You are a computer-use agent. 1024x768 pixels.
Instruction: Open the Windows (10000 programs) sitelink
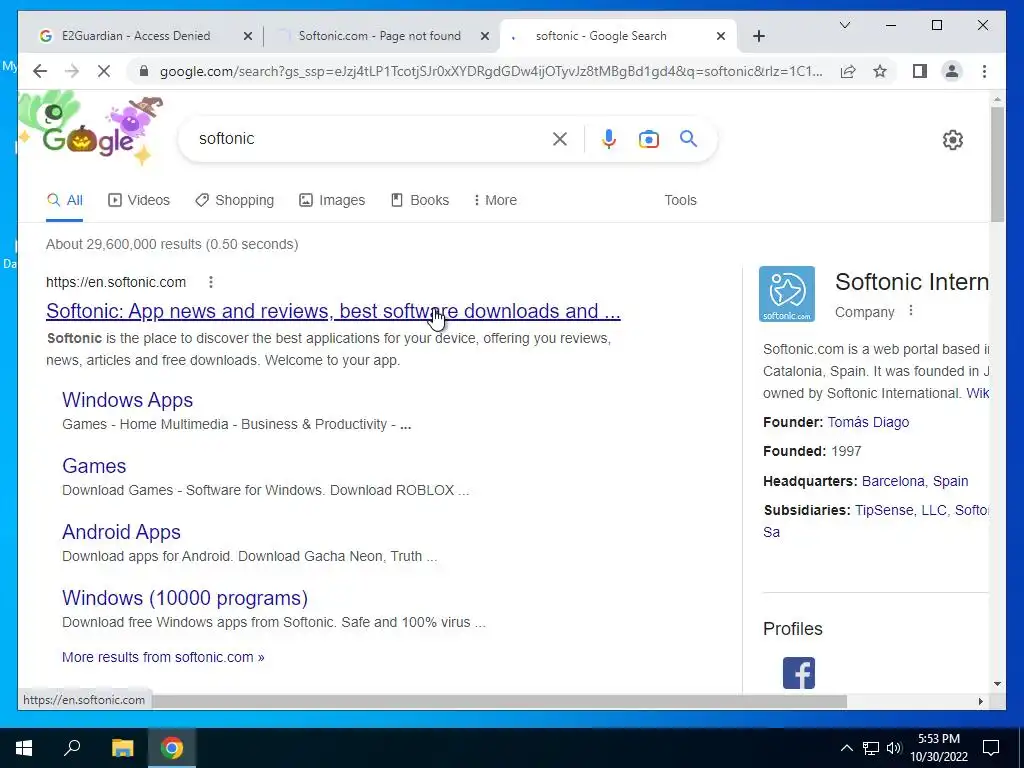point(185,598)
